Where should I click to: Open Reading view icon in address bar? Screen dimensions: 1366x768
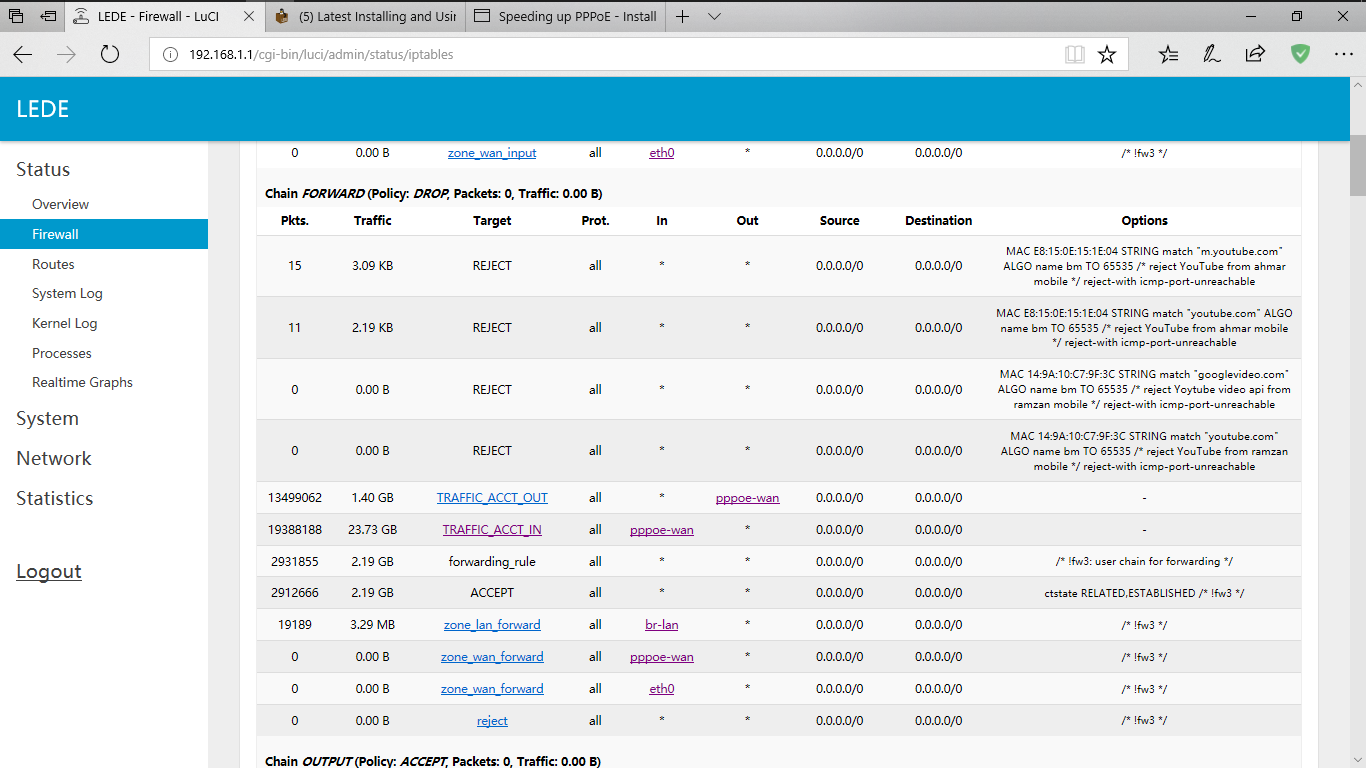tap(1075, 54)
